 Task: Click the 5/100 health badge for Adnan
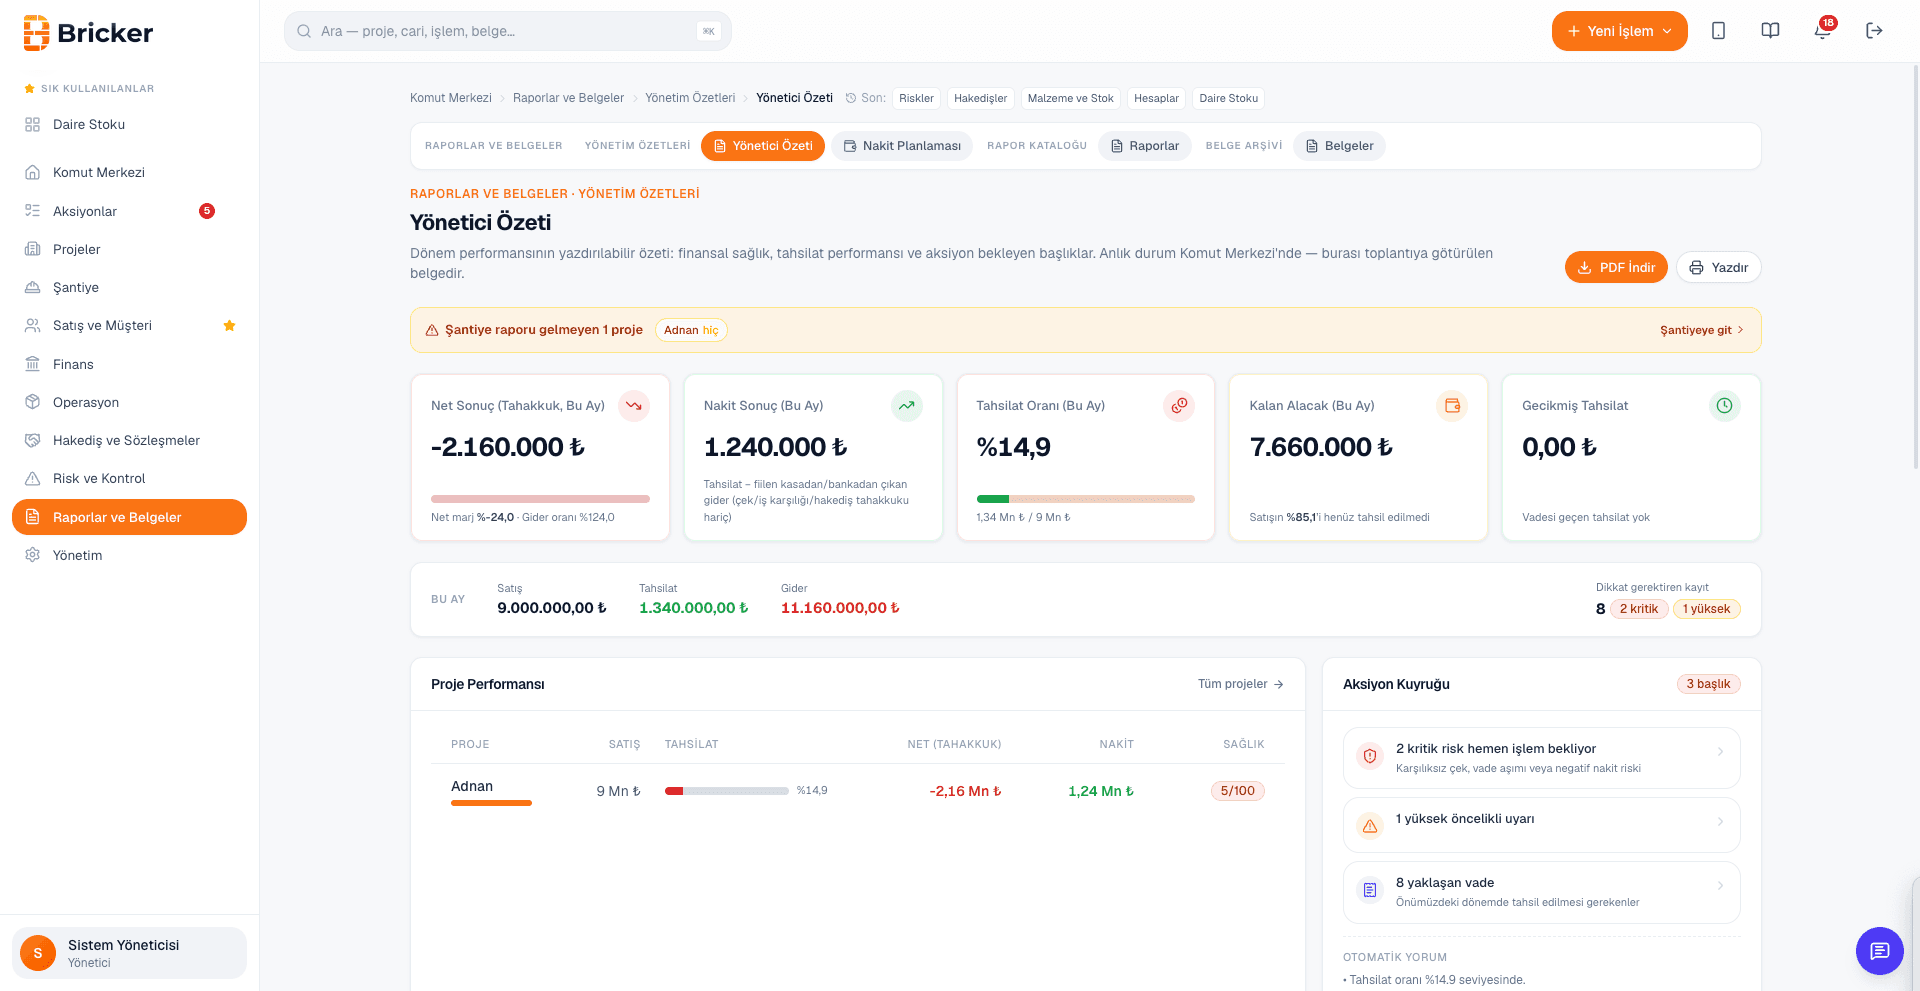pyautogui.click(x=1237, y=791)
